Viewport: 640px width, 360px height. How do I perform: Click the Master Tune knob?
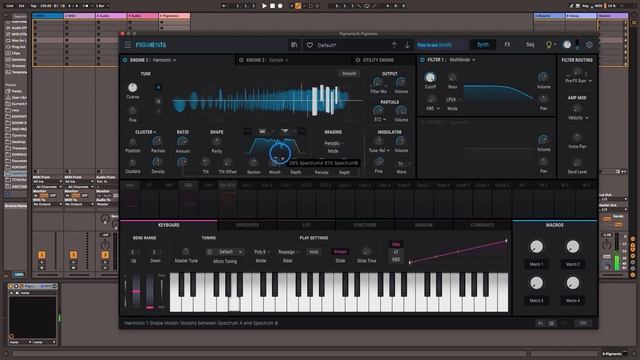(x=186, y=251)
